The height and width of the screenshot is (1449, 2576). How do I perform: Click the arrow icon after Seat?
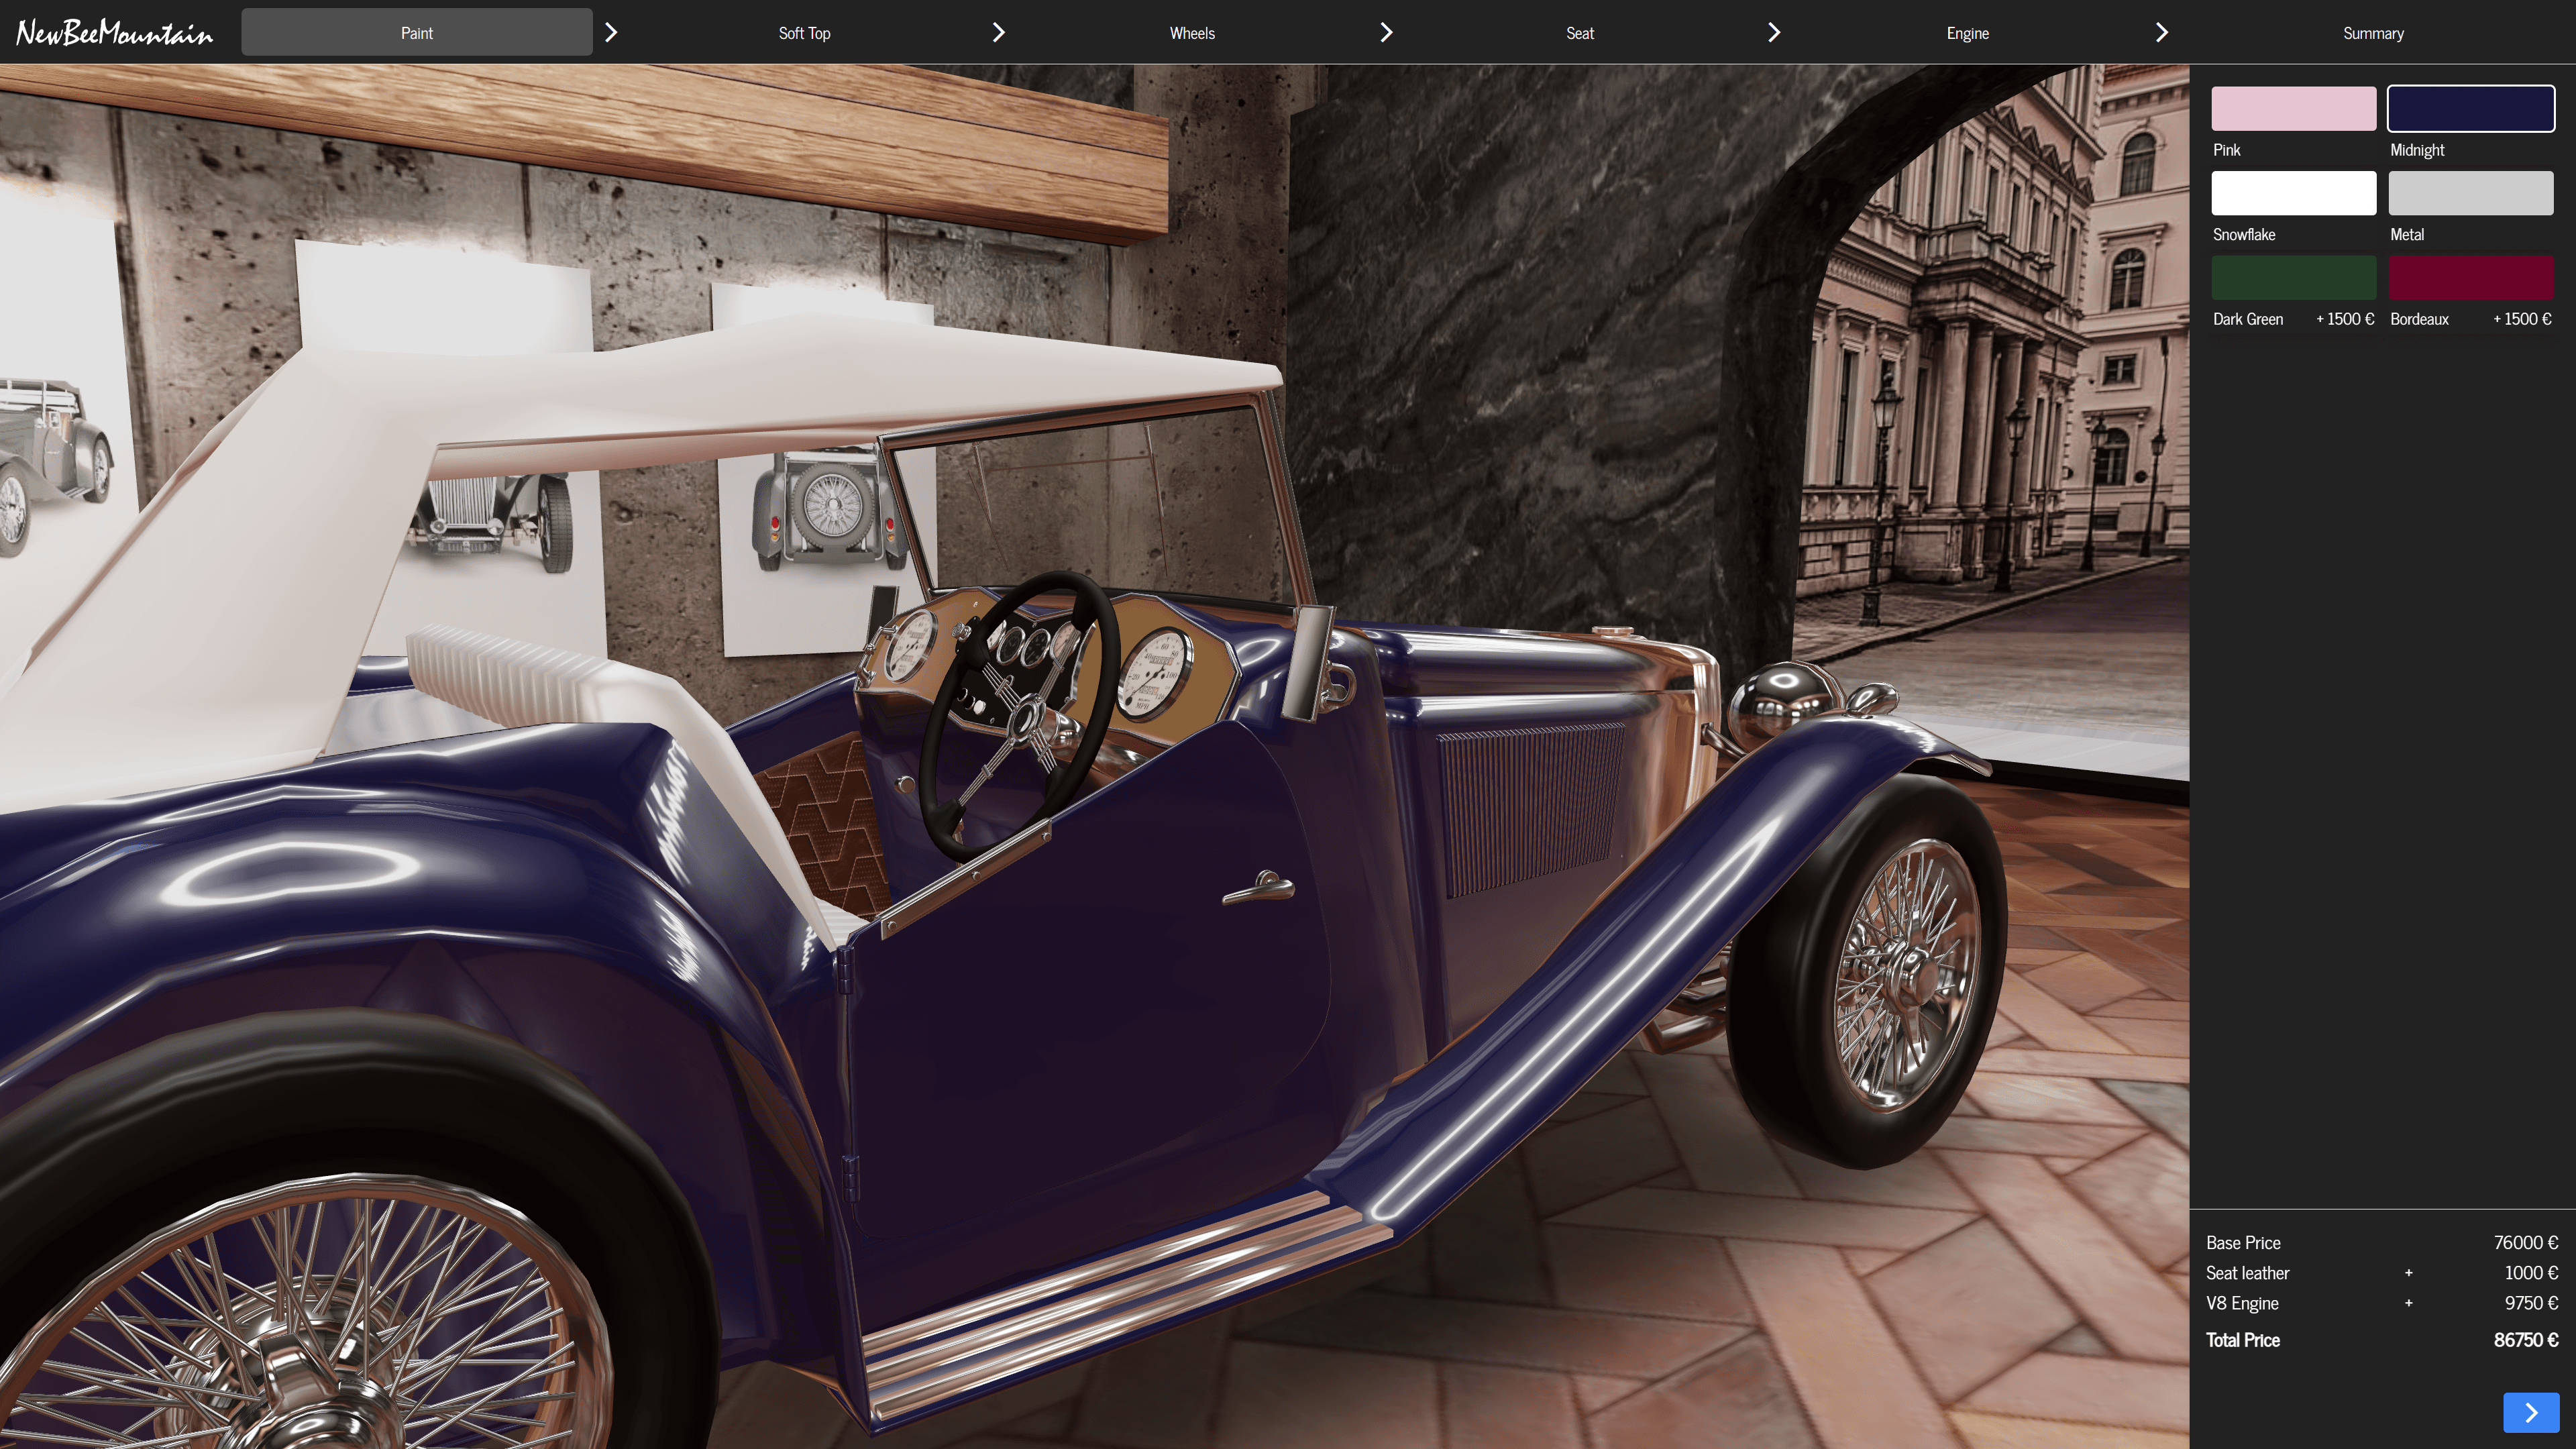1773,32
